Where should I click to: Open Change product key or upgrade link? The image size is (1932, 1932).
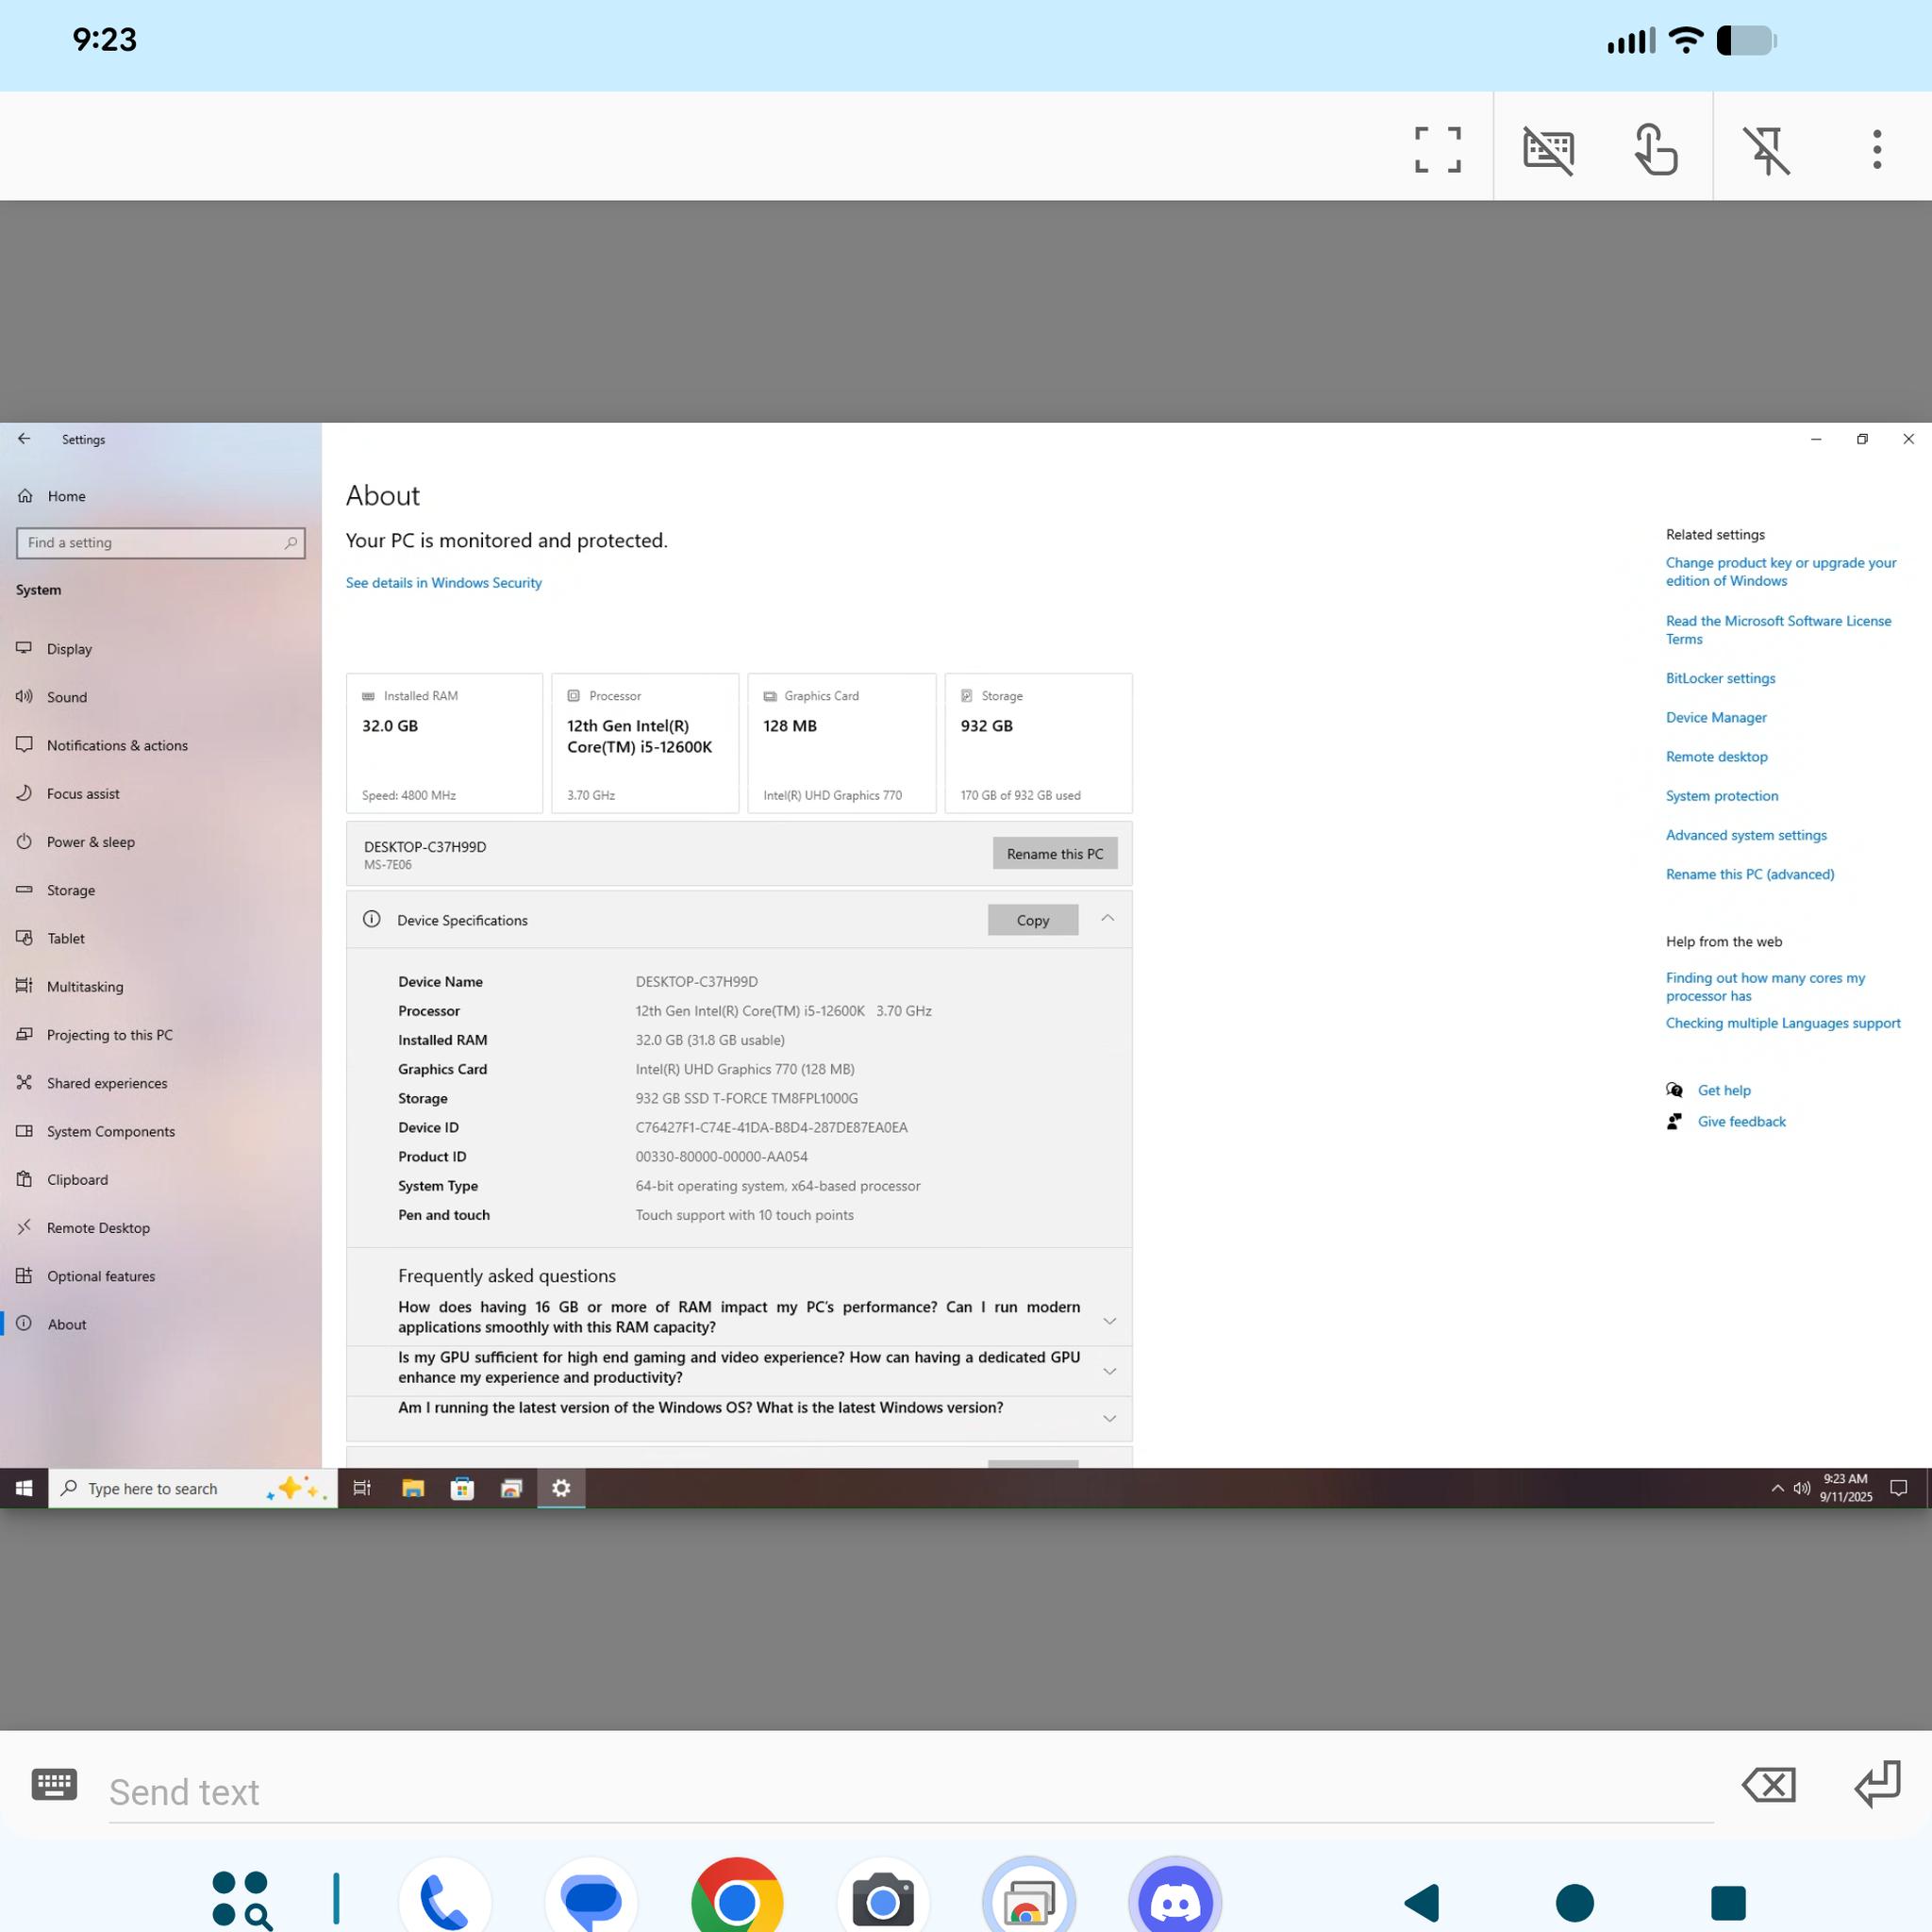(1781, 572)
